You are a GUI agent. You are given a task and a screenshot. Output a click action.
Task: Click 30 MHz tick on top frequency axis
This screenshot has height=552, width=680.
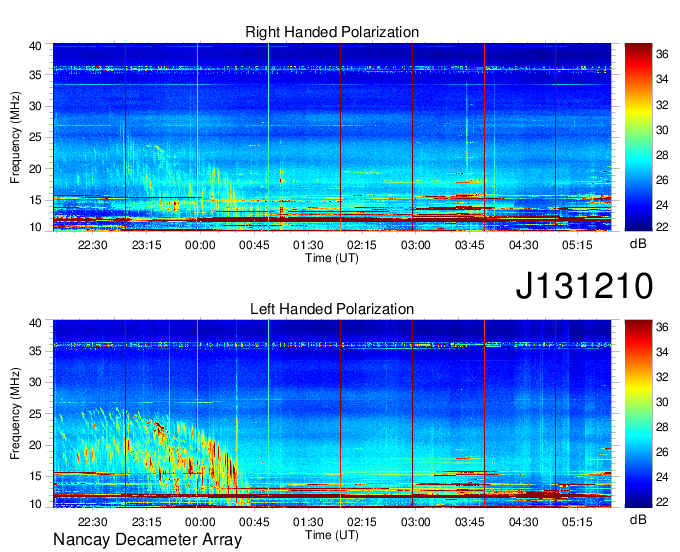[x=35, y=106]
